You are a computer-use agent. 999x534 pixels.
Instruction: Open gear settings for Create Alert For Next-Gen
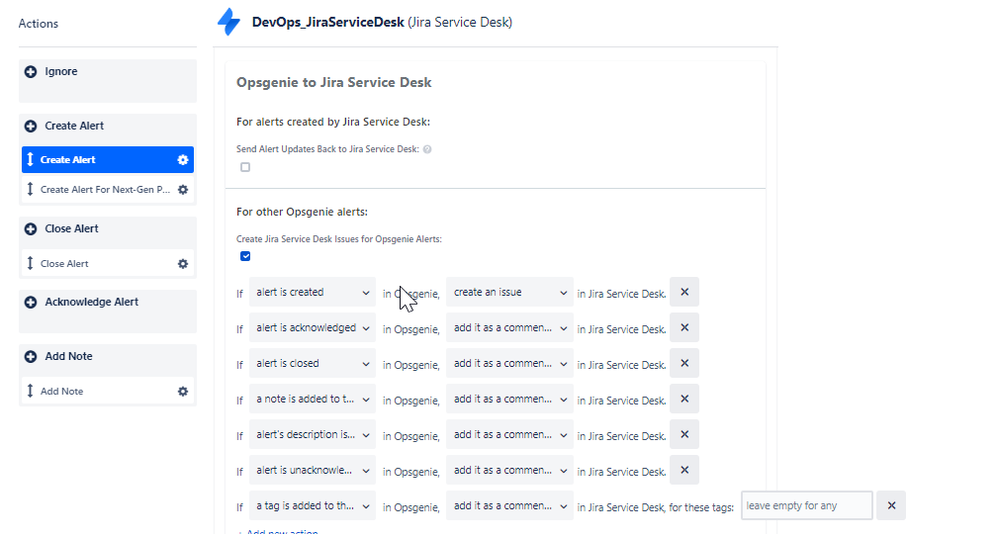point(183,190)
